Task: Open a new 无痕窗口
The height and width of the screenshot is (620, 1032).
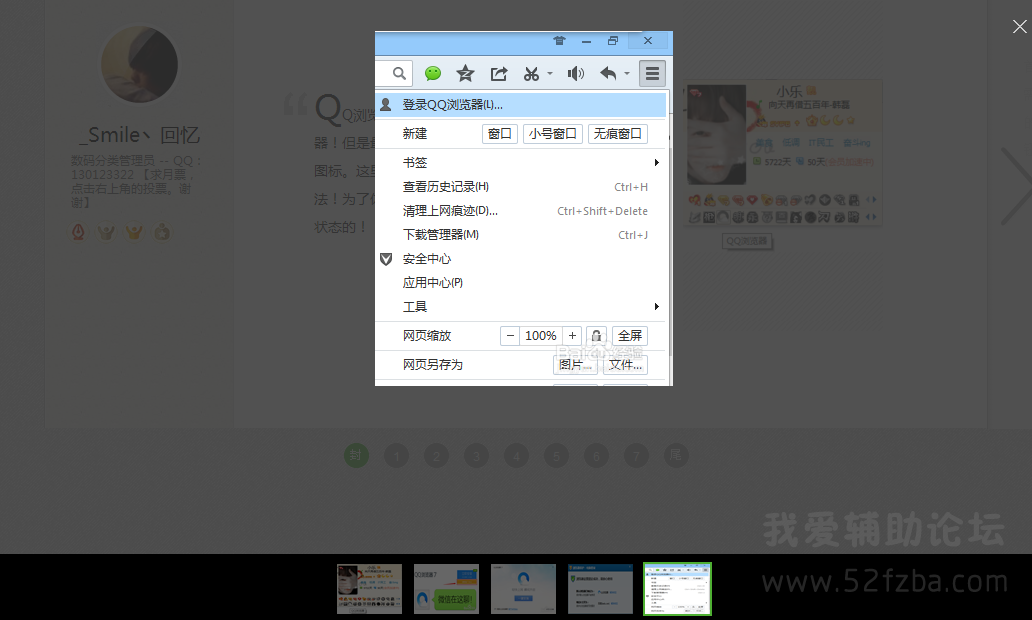Action: tap(617, 134)
